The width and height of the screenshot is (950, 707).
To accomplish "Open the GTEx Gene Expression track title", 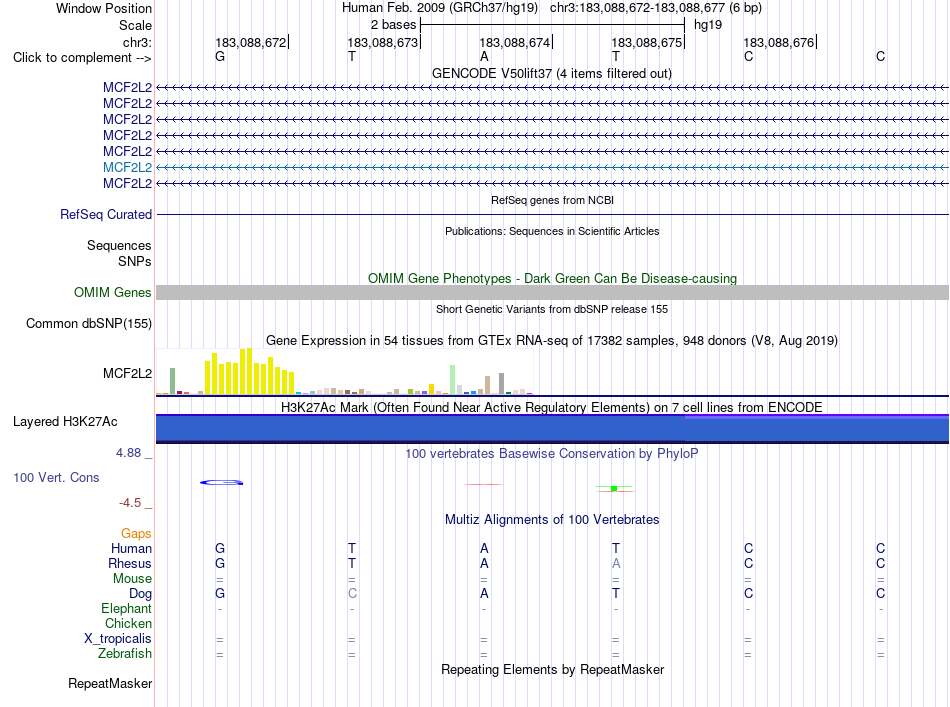I will click(x=552, y=340).
